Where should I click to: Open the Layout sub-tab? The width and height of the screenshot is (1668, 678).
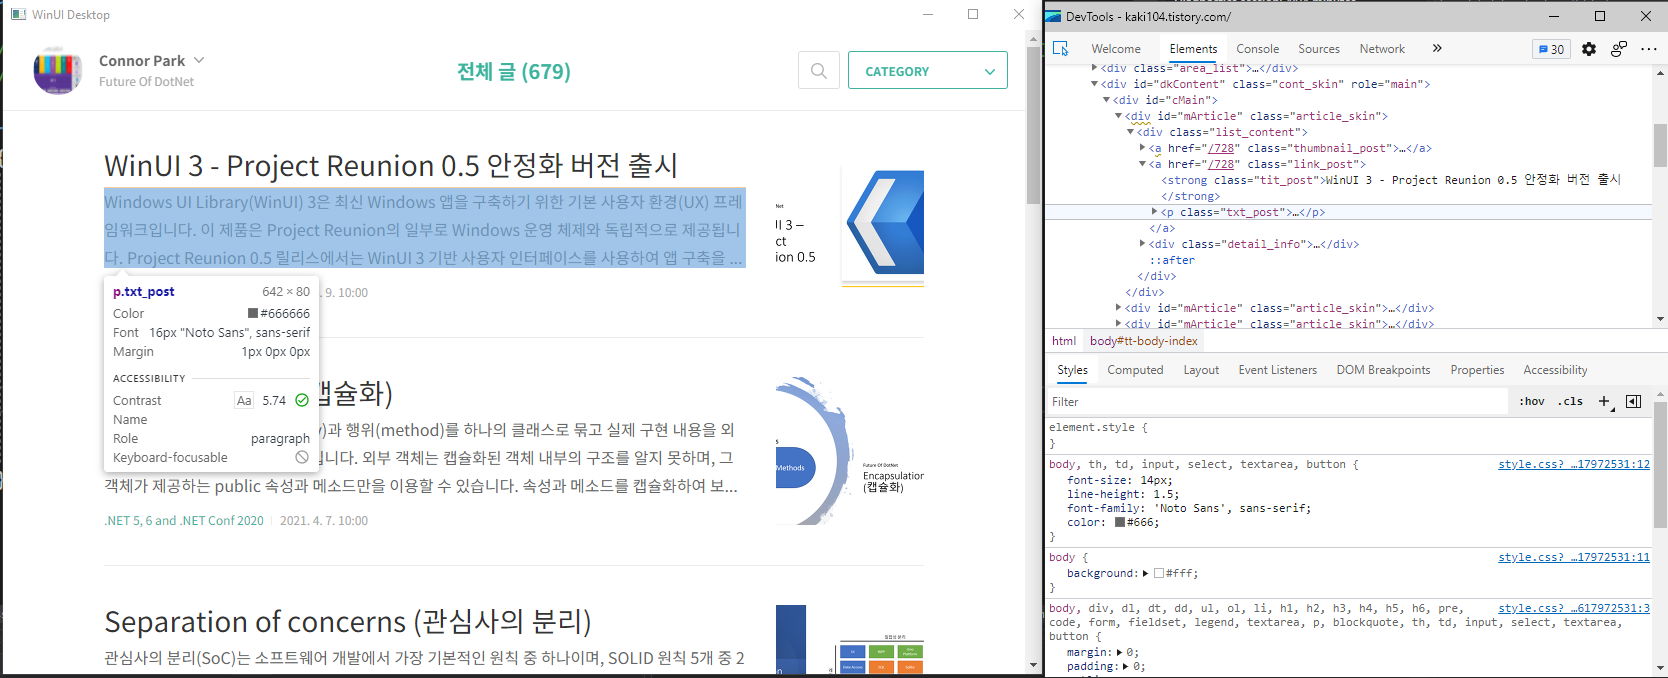click(1201, 370)
